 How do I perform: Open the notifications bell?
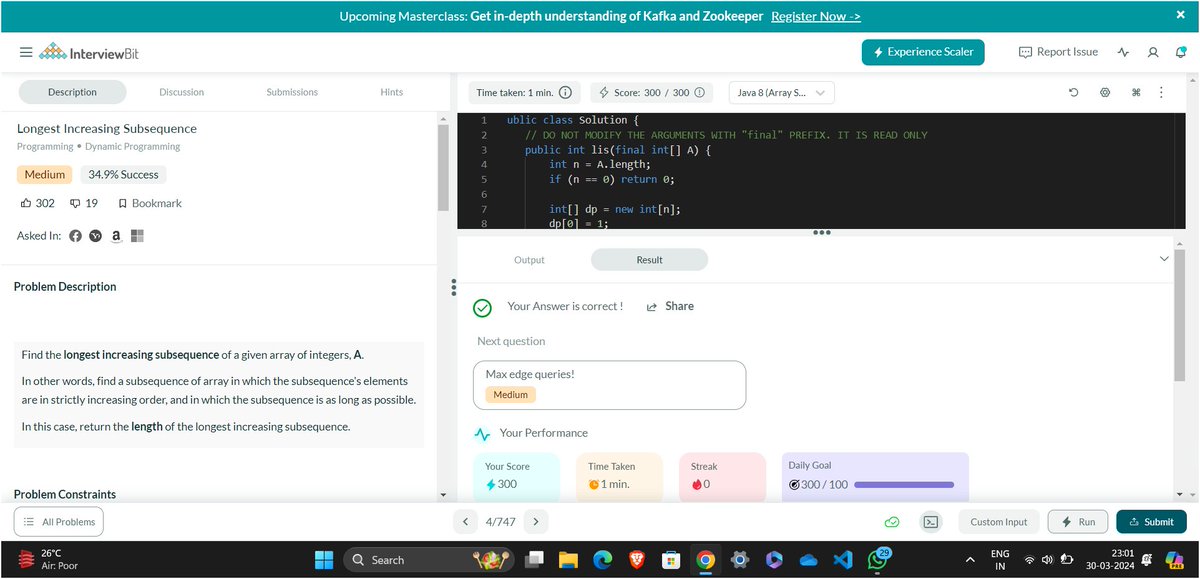click(x=1181, y=52)
